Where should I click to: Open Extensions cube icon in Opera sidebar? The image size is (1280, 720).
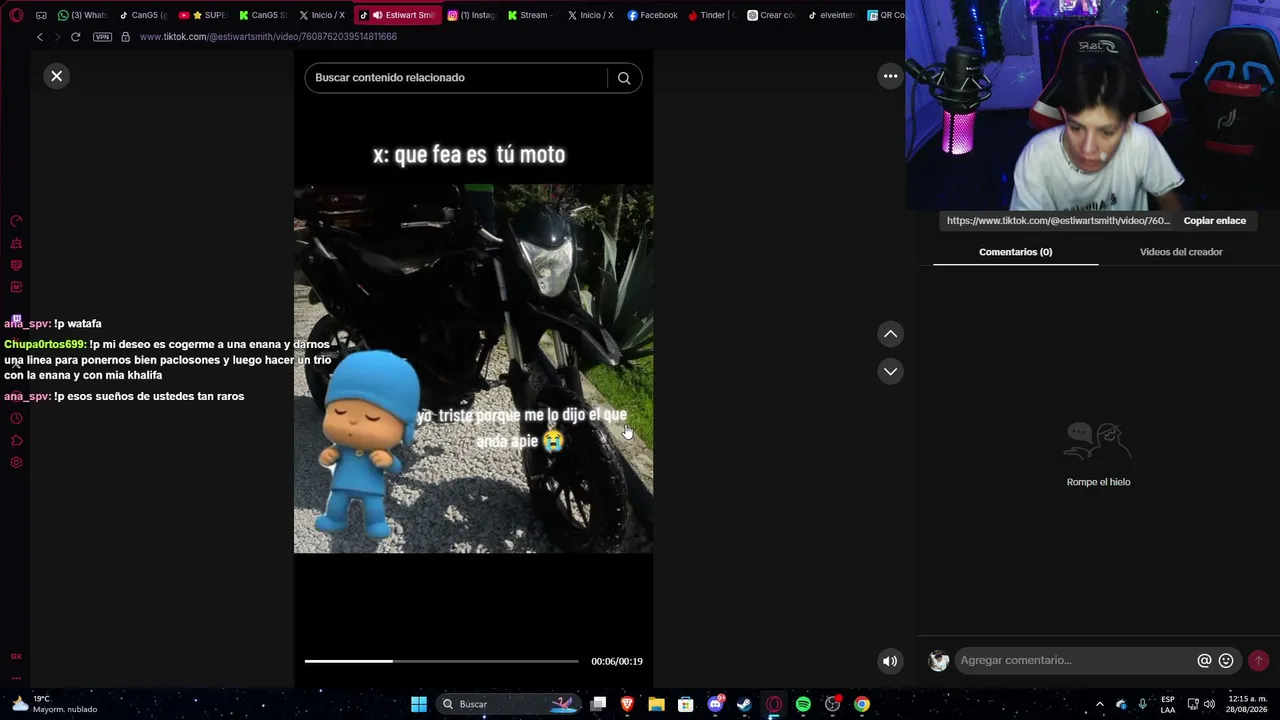point(16,441)
